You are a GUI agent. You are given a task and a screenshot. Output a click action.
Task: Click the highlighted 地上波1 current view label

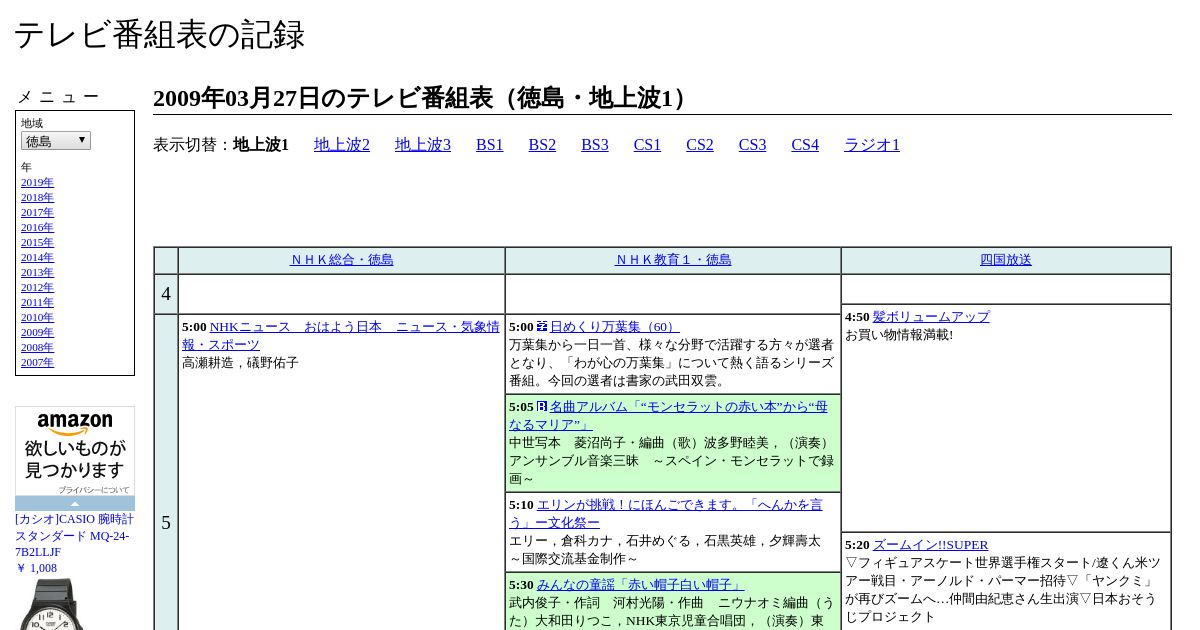click(261, 145)
